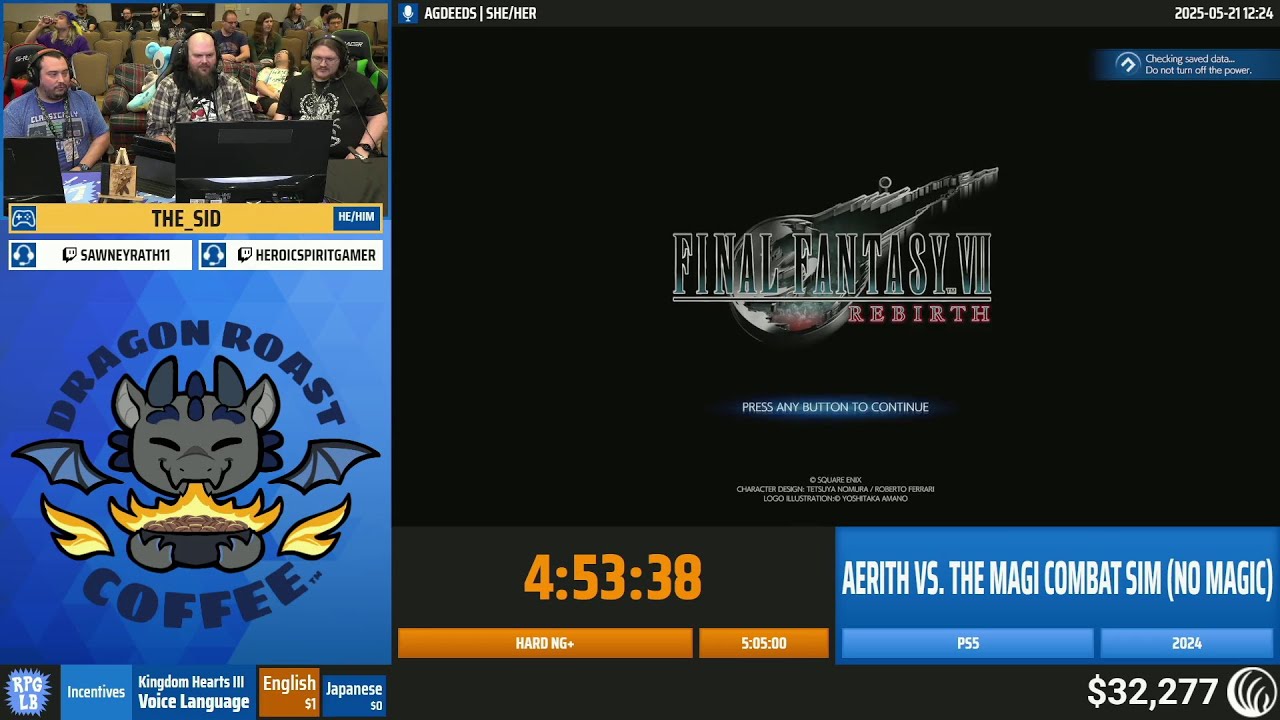The width and height of the screenshot is (1280, 720).
Task: Click the Checking saved data notification
Action: pyautogui.click(x=1185, y=64)
